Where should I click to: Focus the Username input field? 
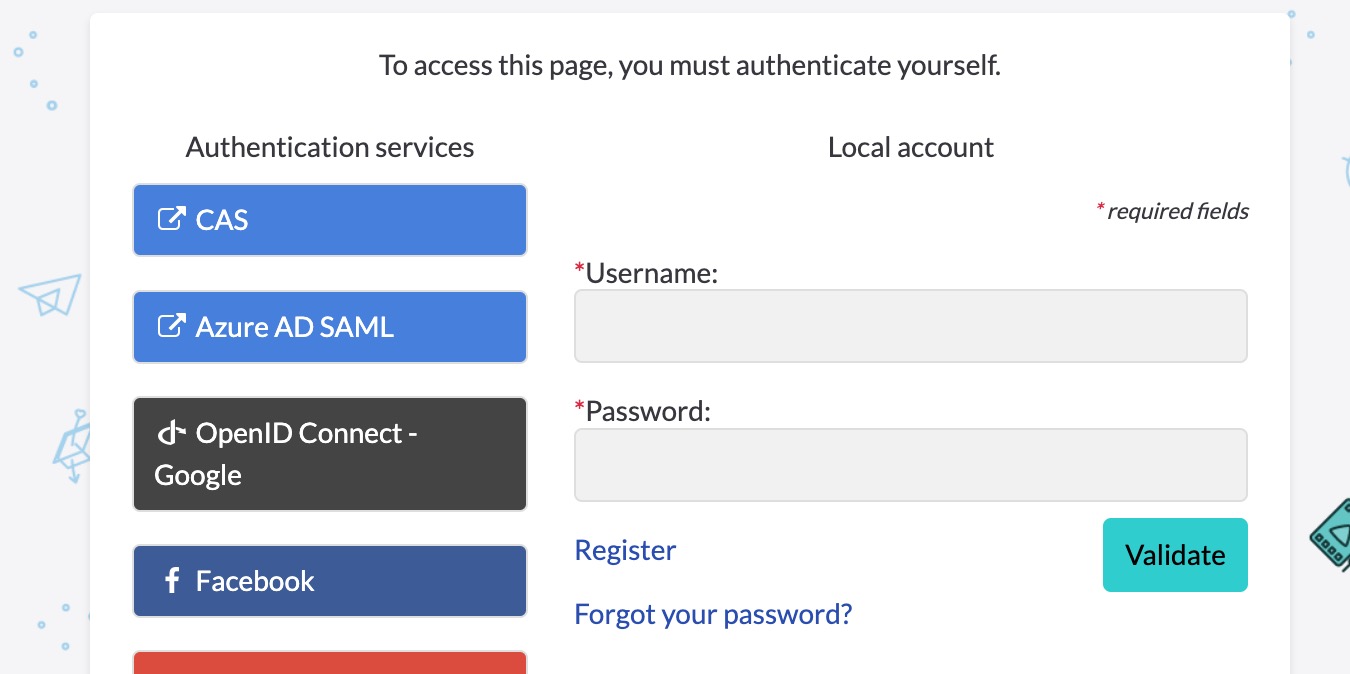pyautogui.click(x=911, y=326)
